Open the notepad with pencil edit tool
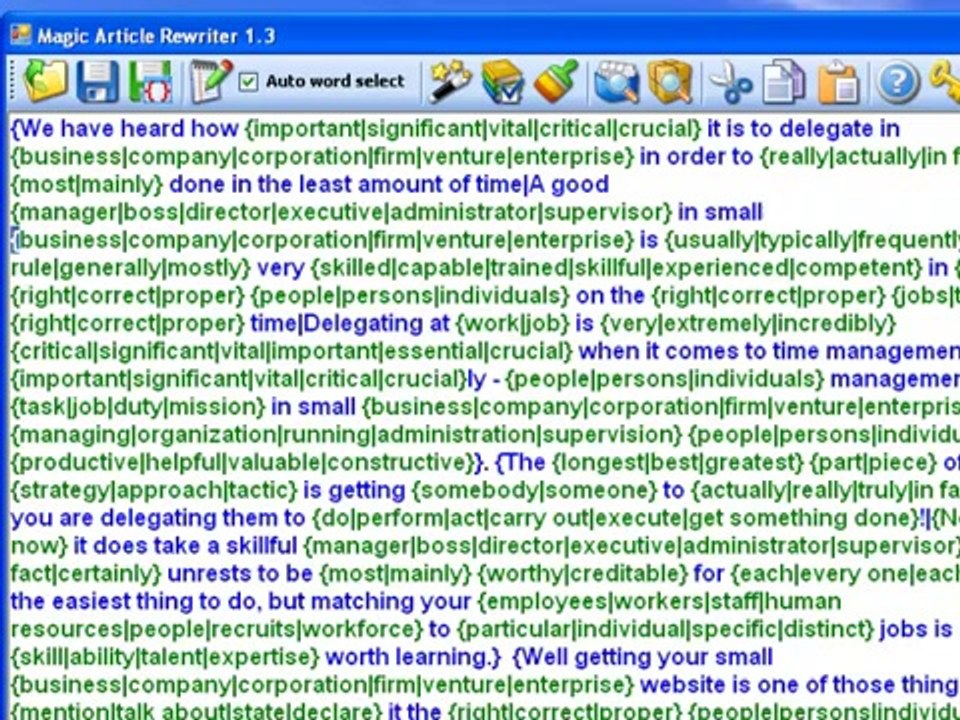Viewport: 960px width, 720px height. [x=211, y=81]
